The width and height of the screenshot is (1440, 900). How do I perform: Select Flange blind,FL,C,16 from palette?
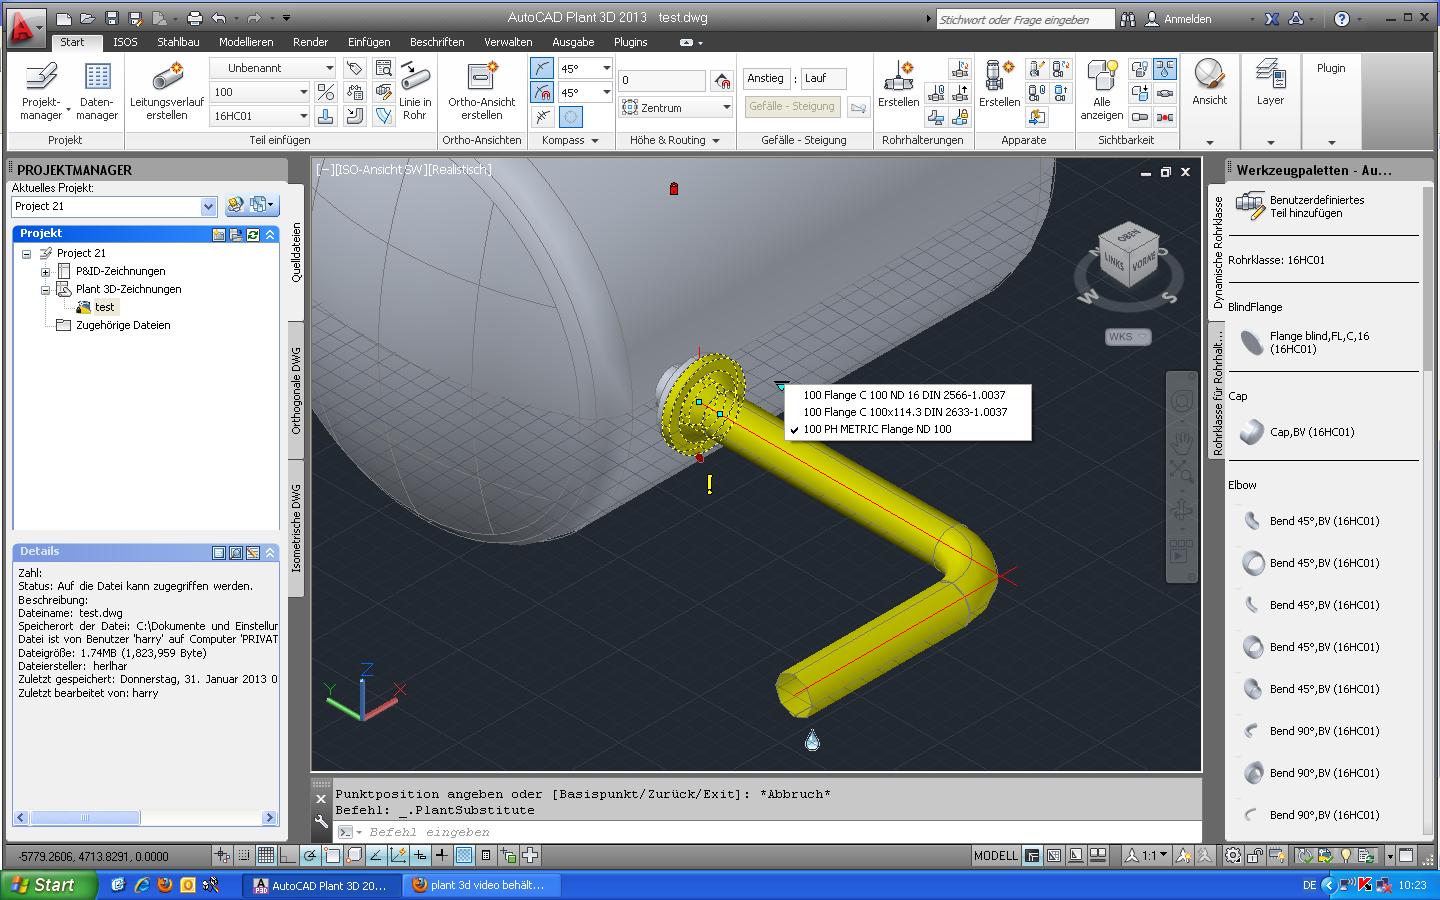1319,343
